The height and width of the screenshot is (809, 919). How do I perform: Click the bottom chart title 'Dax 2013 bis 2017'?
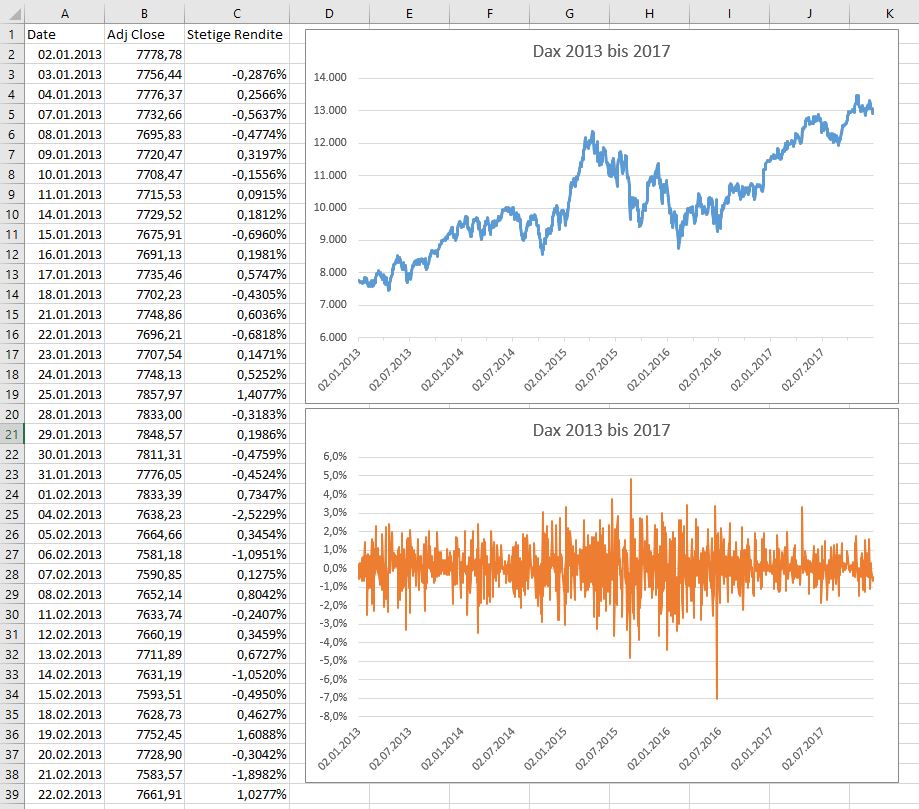[601, 430]
